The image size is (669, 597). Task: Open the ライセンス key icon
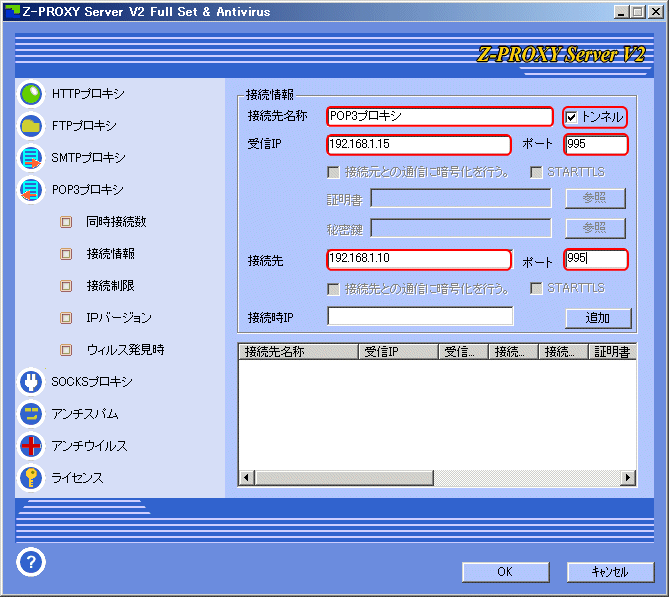coord(31,478)
